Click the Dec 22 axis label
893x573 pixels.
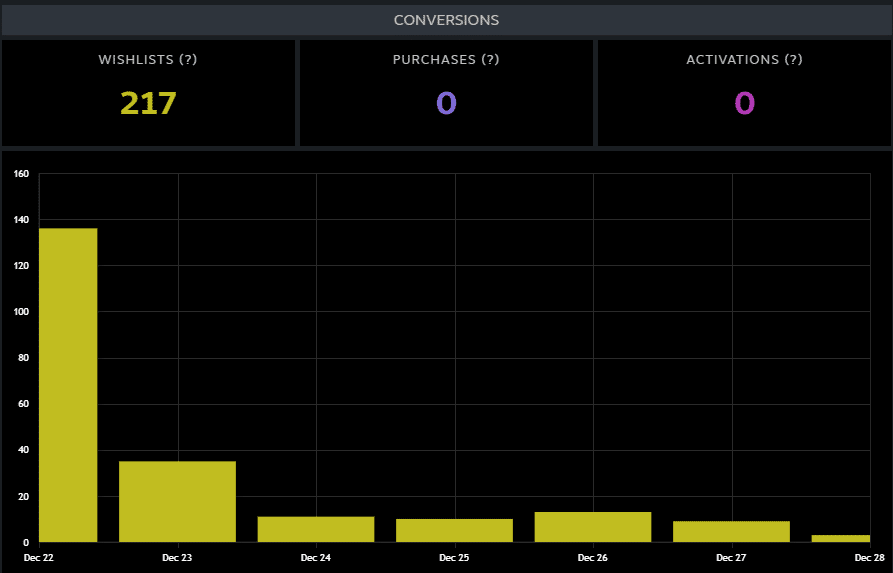pos(39,558)
